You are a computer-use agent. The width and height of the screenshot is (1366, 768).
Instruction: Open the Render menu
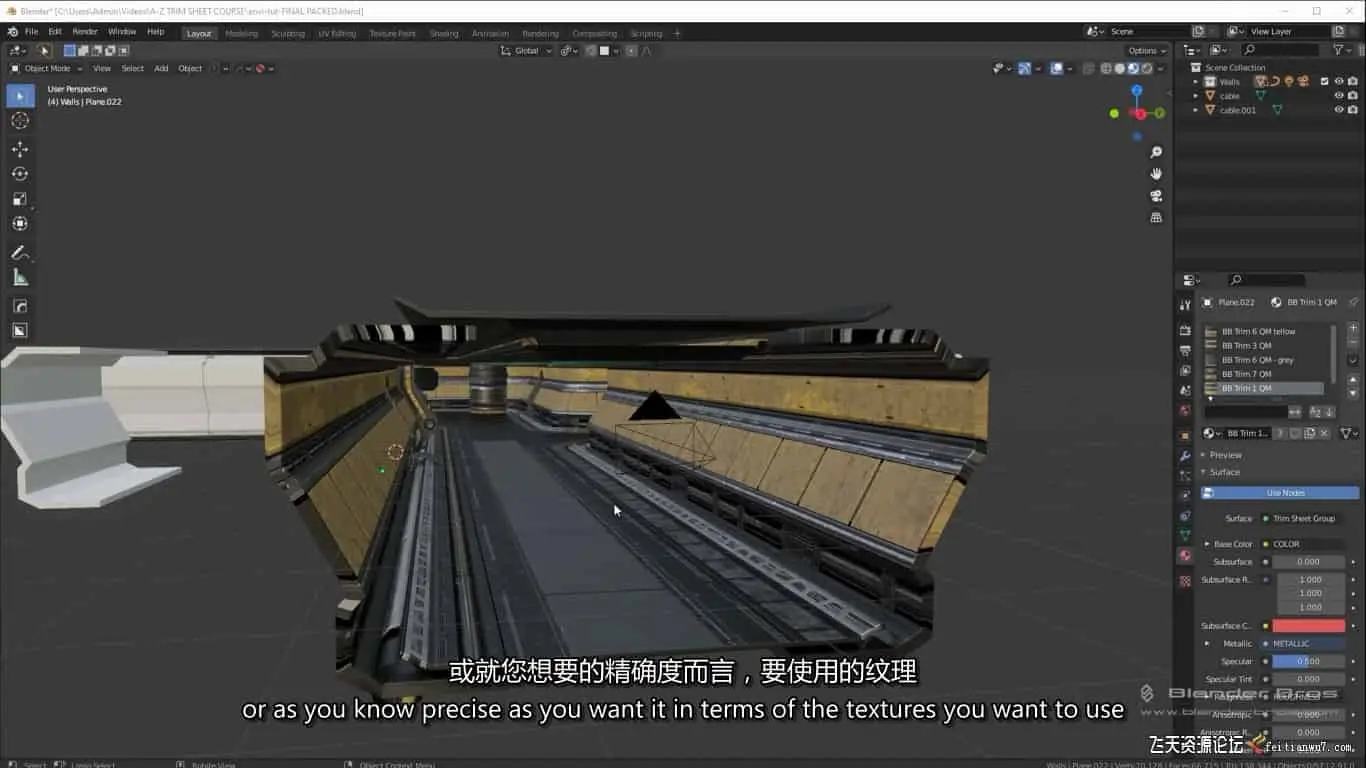tap(85, 32)
